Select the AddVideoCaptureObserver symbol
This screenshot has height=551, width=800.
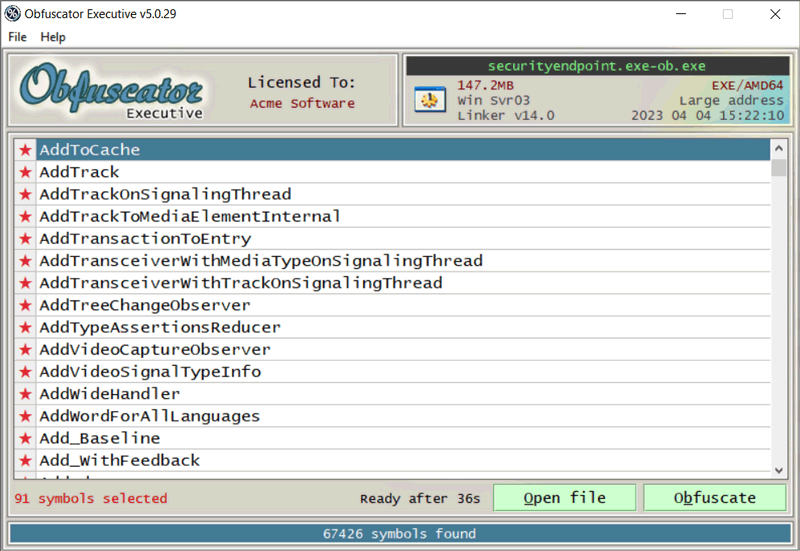tap(403, 349)
